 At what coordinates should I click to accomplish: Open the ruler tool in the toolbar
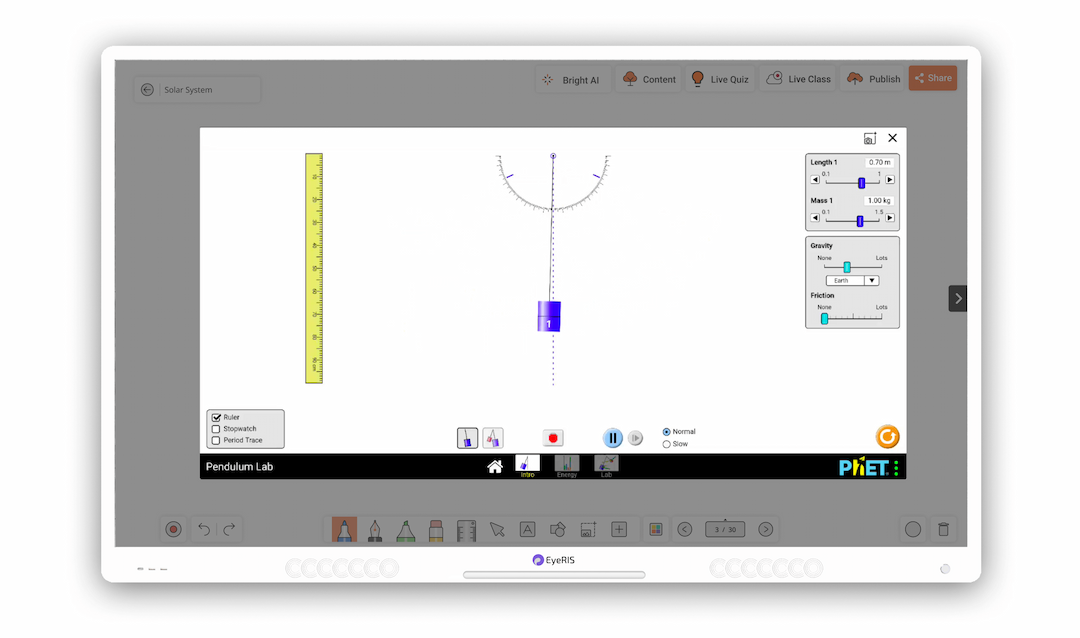pos(466,529)
